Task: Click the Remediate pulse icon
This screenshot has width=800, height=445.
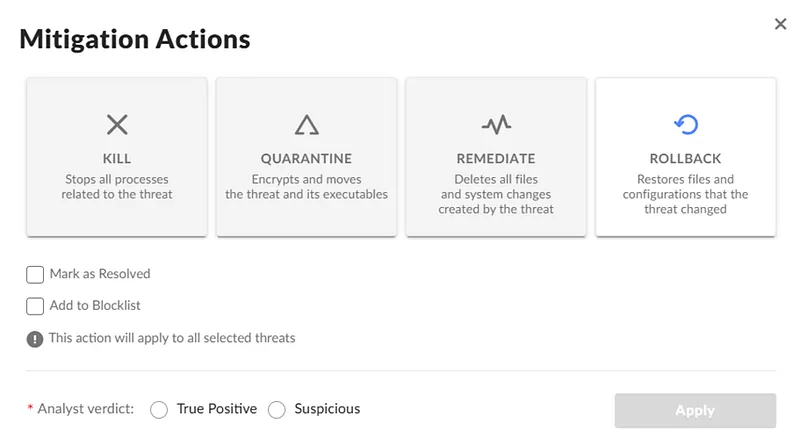Action: pos(496,125)
